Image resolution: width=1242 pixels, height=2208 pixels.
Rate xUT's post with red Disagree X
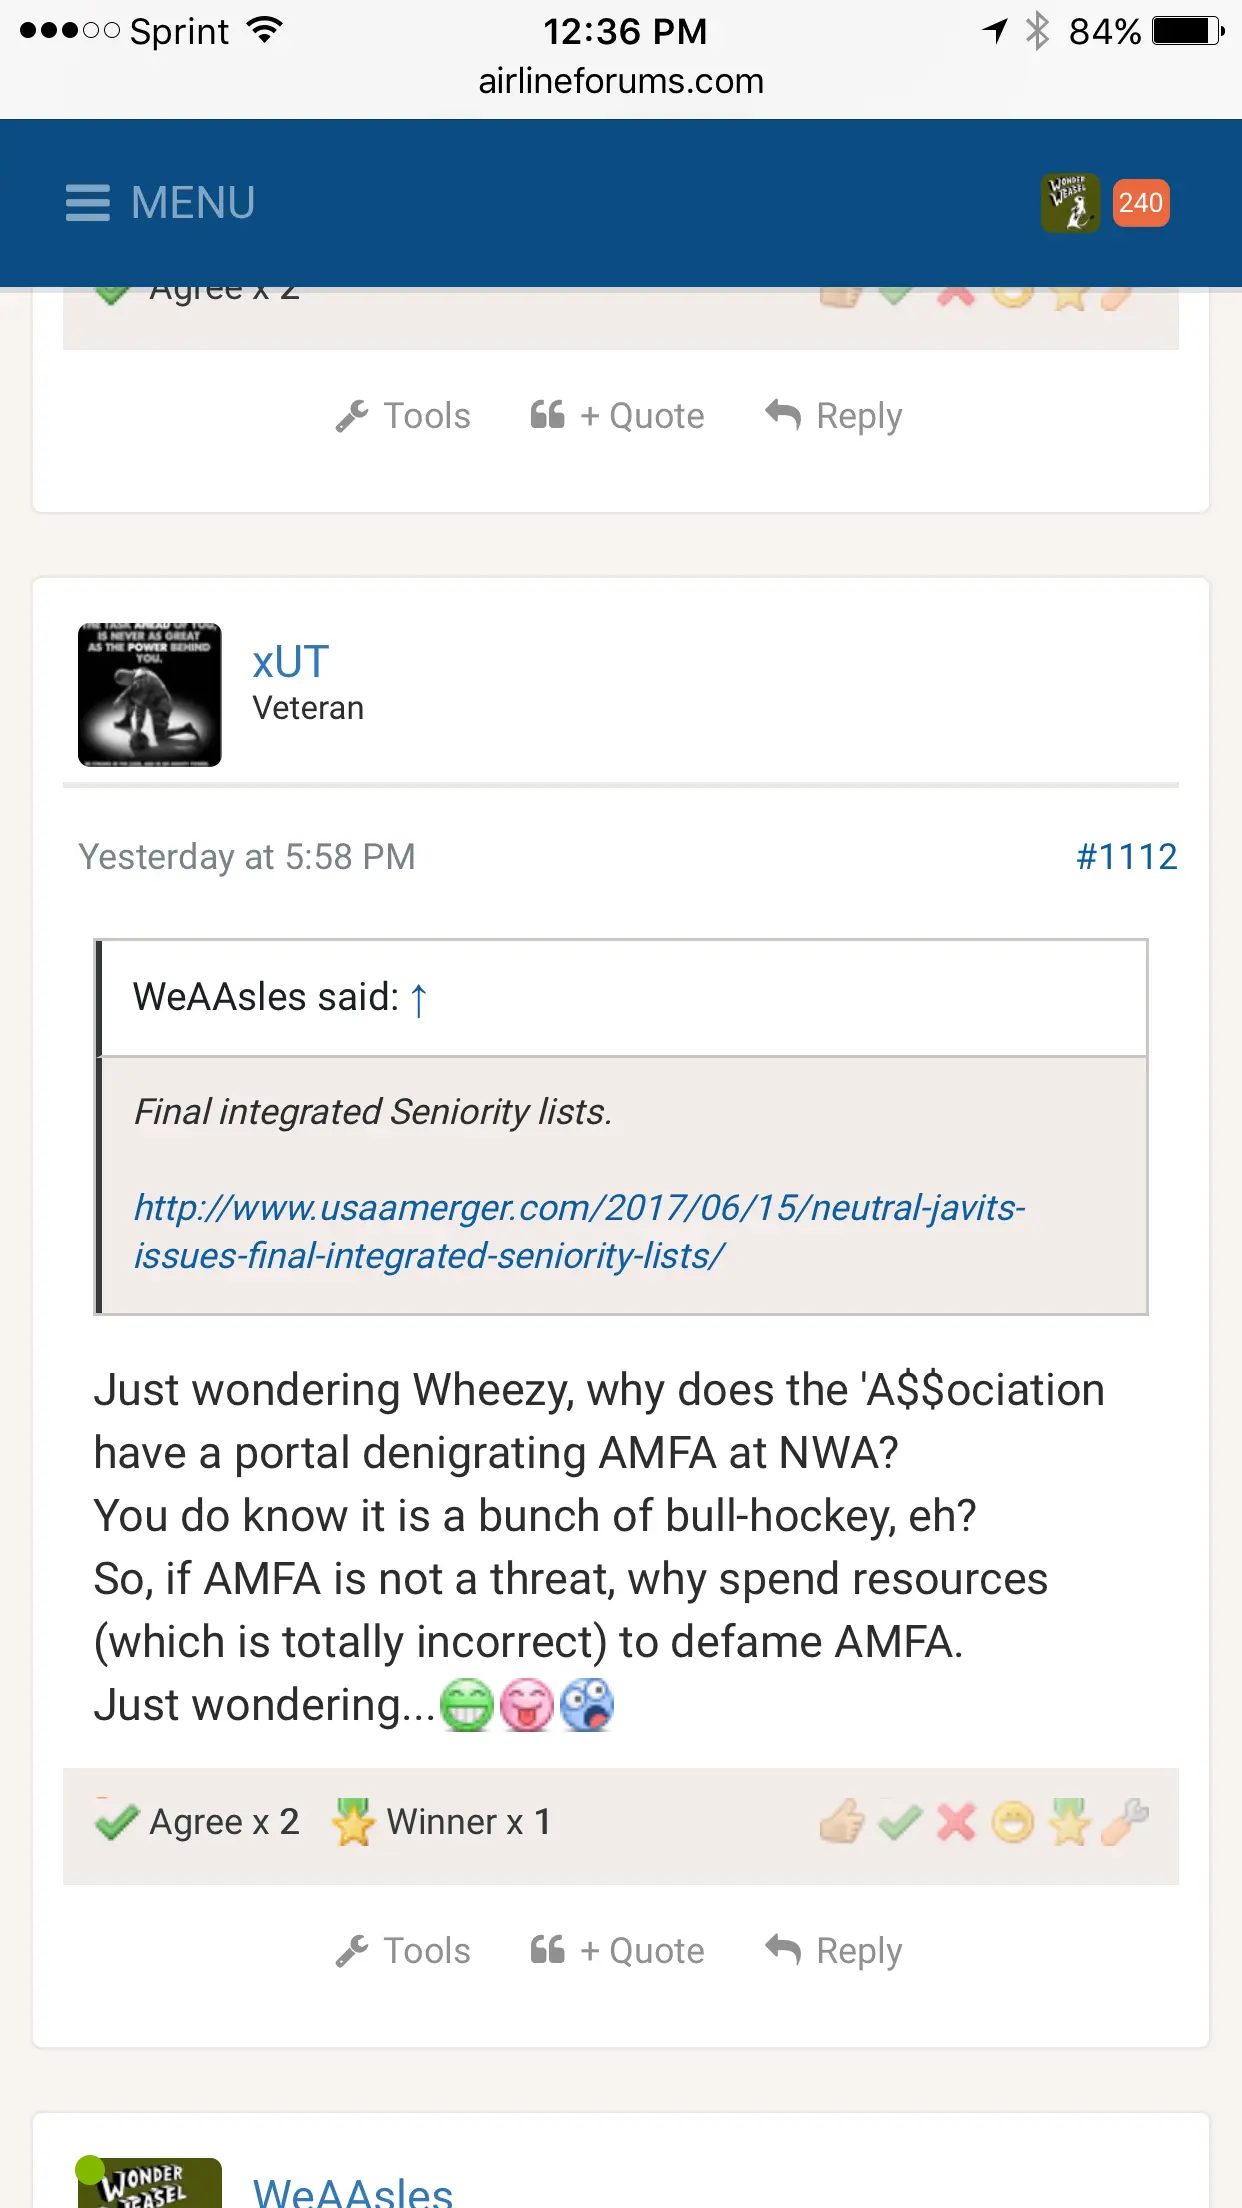[x=956, y=1822]
